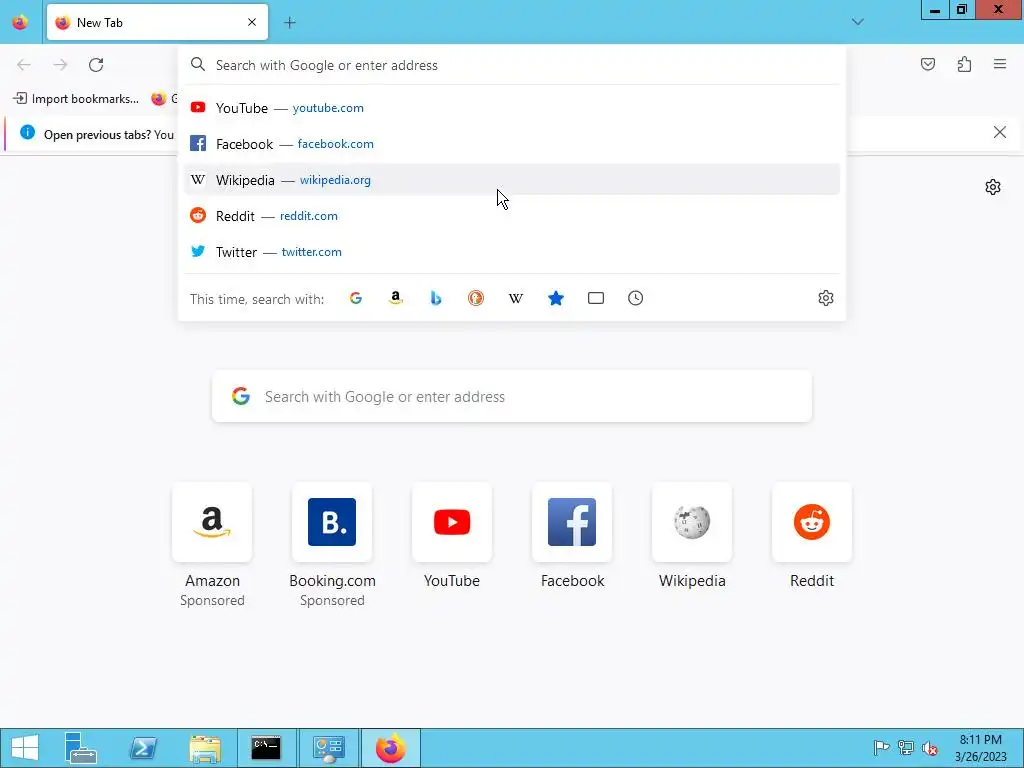The height and width of the screenshot is (768, 1024).
Task: Search this time with Amazon icon
Action: coord(396,298)
